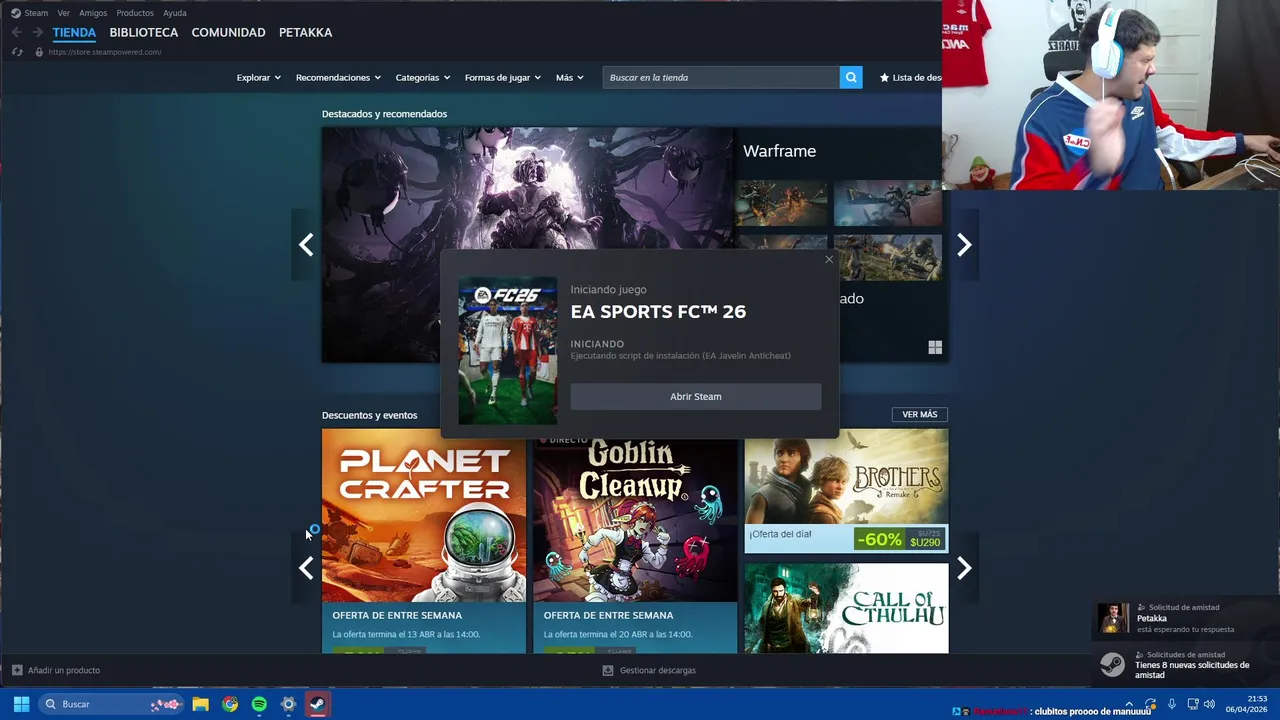Close the 'Iniciando juego' dialog

pos(828,260)
